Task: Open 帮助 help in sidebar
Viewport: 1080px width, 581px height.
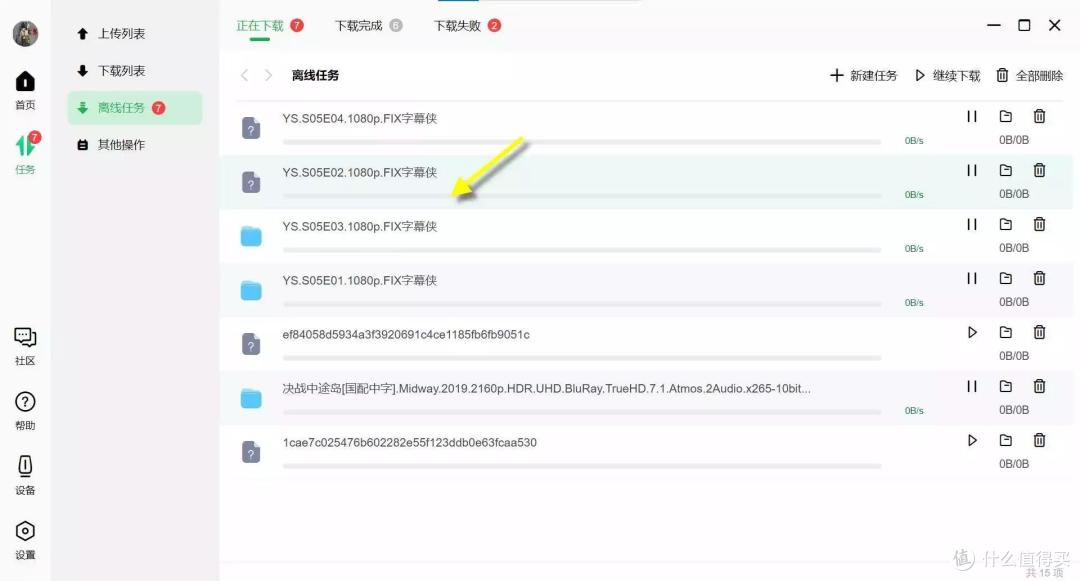Action: coord(25,411)
